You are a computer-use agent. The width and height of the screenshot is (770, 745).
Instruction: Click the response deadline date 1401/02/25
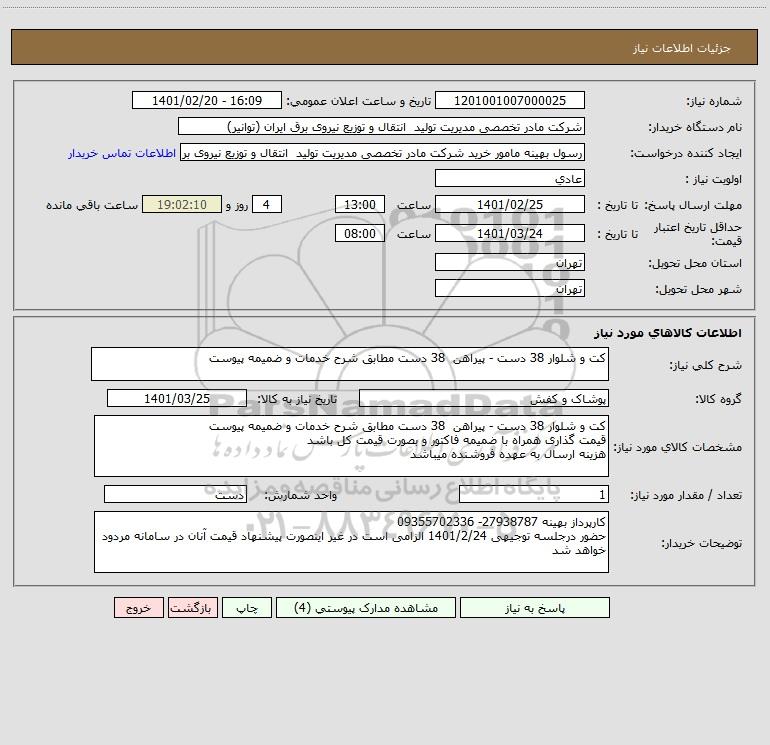point(510,204)
